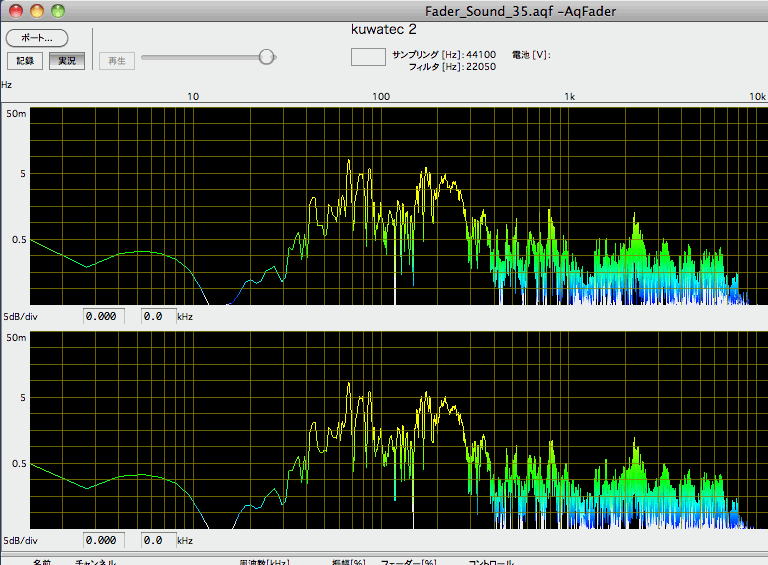Image resolution: width=768 pixels, height=565 pixels.
Task: Click the Fader_Sound_35.aqf window title
Action: [x=520, y=11]
